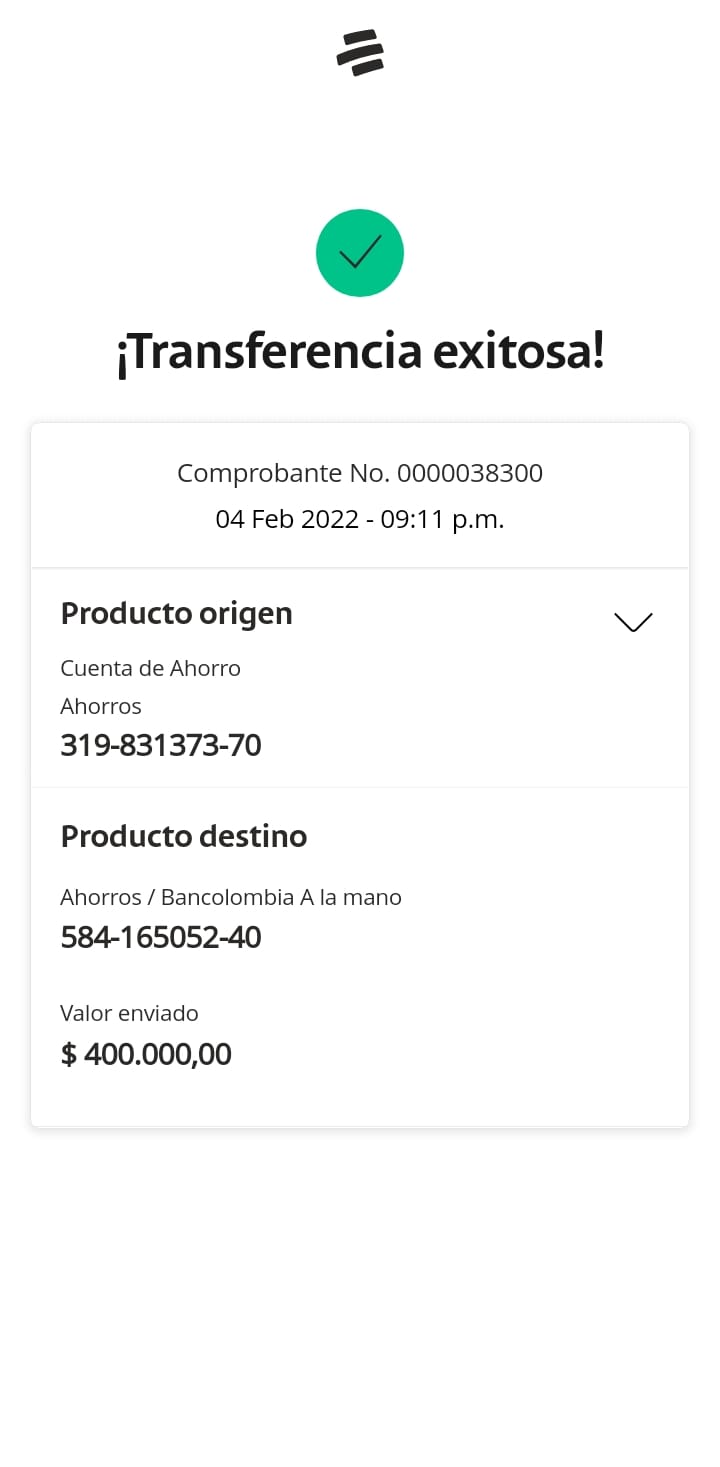Click the "Valor enviado" label
The width and height of the screenshot is (720, 1467).
click(x=129, y=1013)
